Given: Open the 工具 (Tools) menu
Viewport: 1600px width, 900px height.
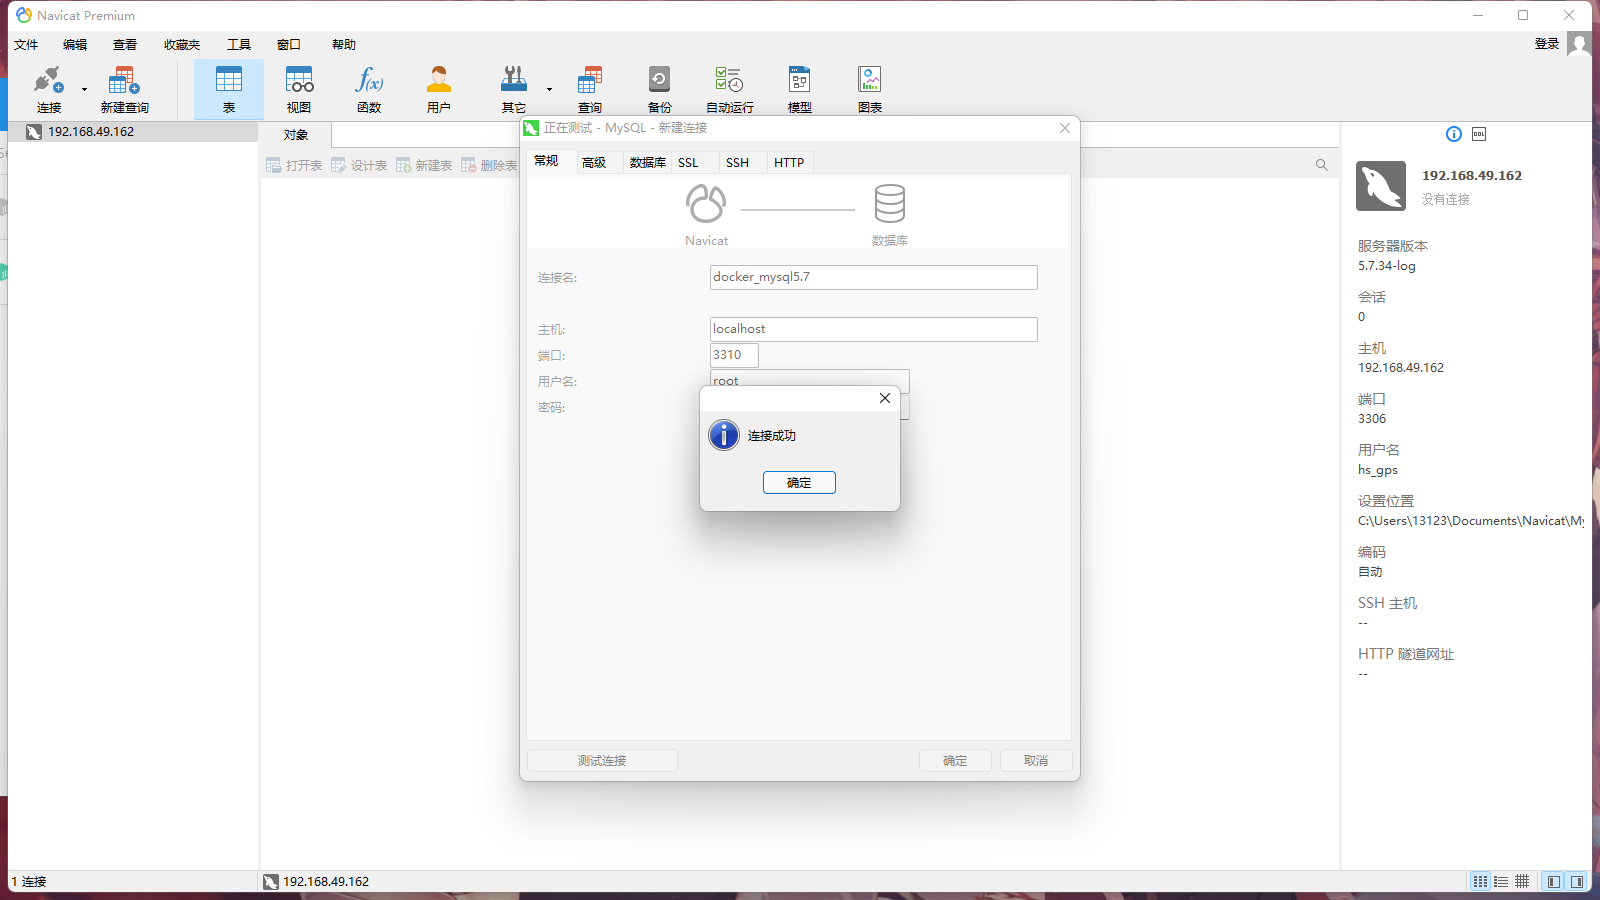Looking at the screenshot, I should tap(238, 45).
